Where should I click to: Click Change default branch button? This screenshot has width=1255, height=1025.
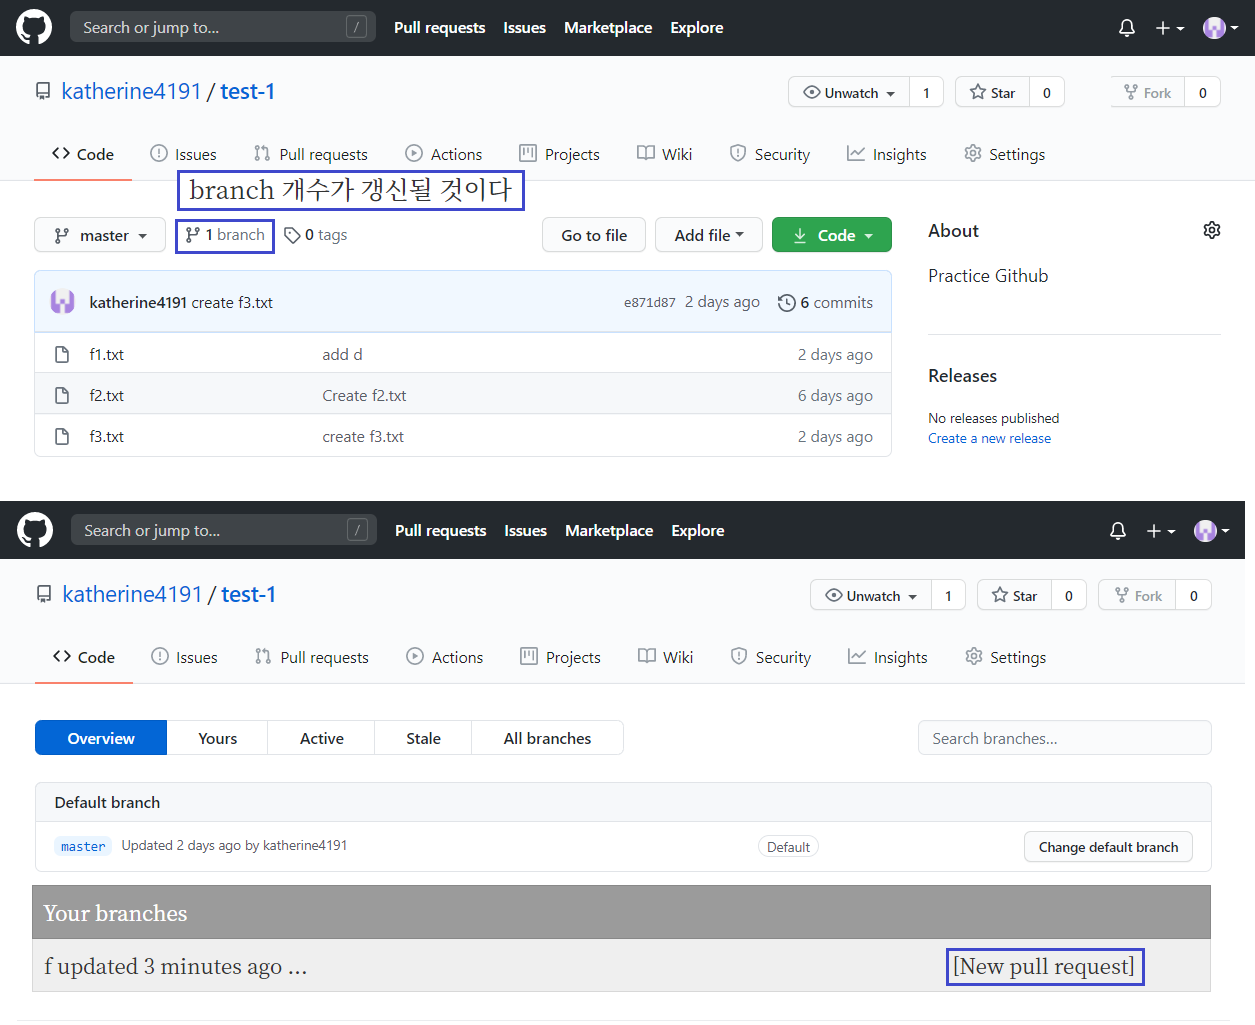click(x=1108, y=846)
